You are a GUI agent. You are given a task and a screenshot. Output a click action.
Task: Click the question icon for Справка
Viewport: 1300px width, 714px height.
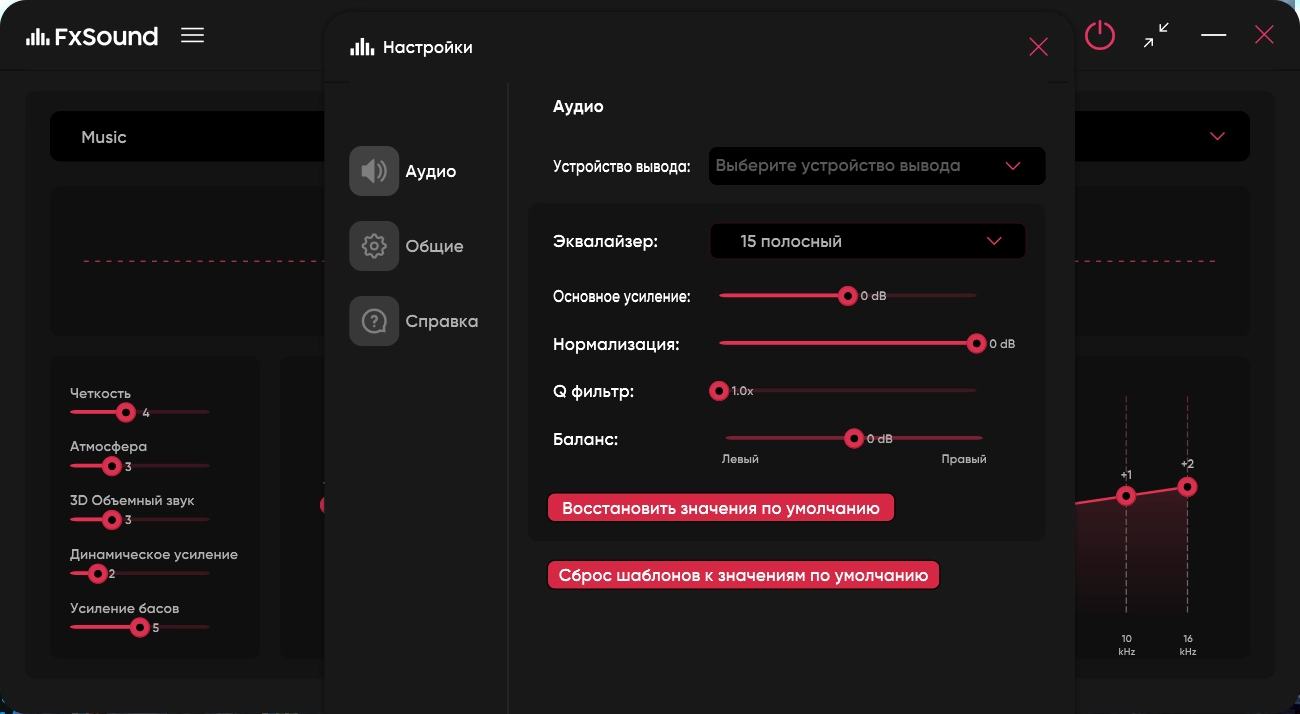pyautogui.click(x=374, y=321)
